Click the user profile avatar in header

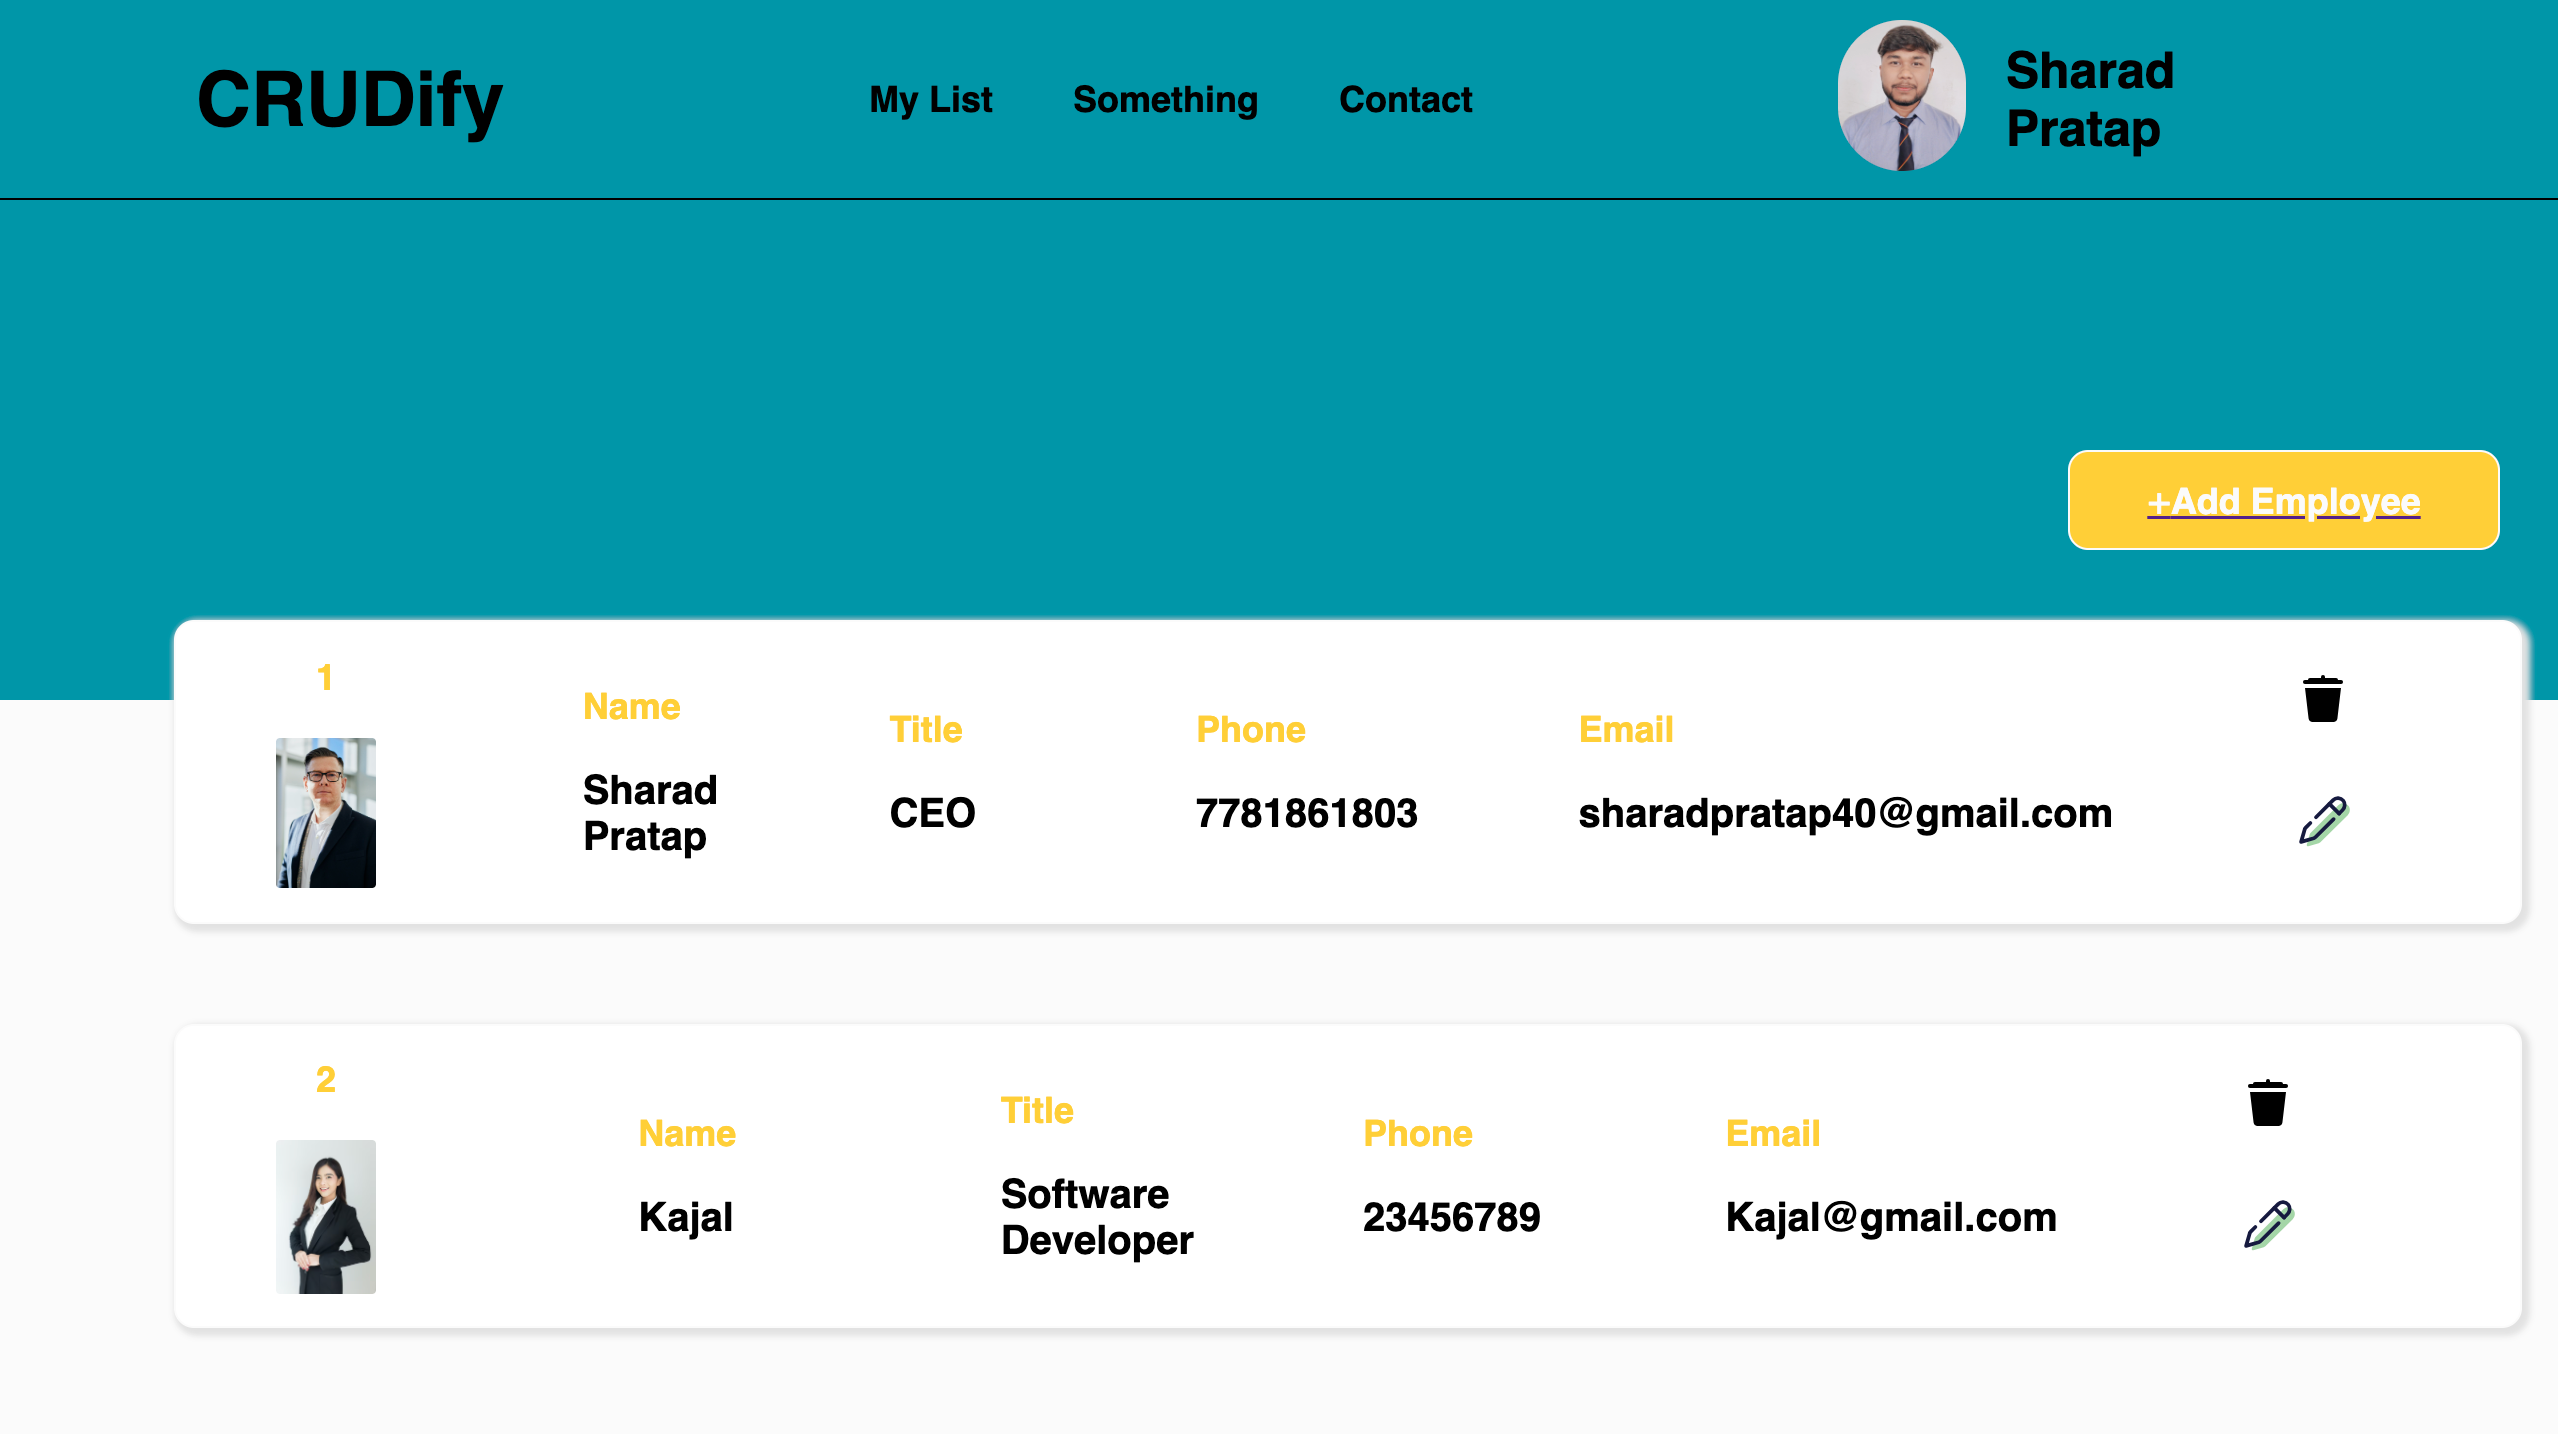click(x=1902, y=96)
